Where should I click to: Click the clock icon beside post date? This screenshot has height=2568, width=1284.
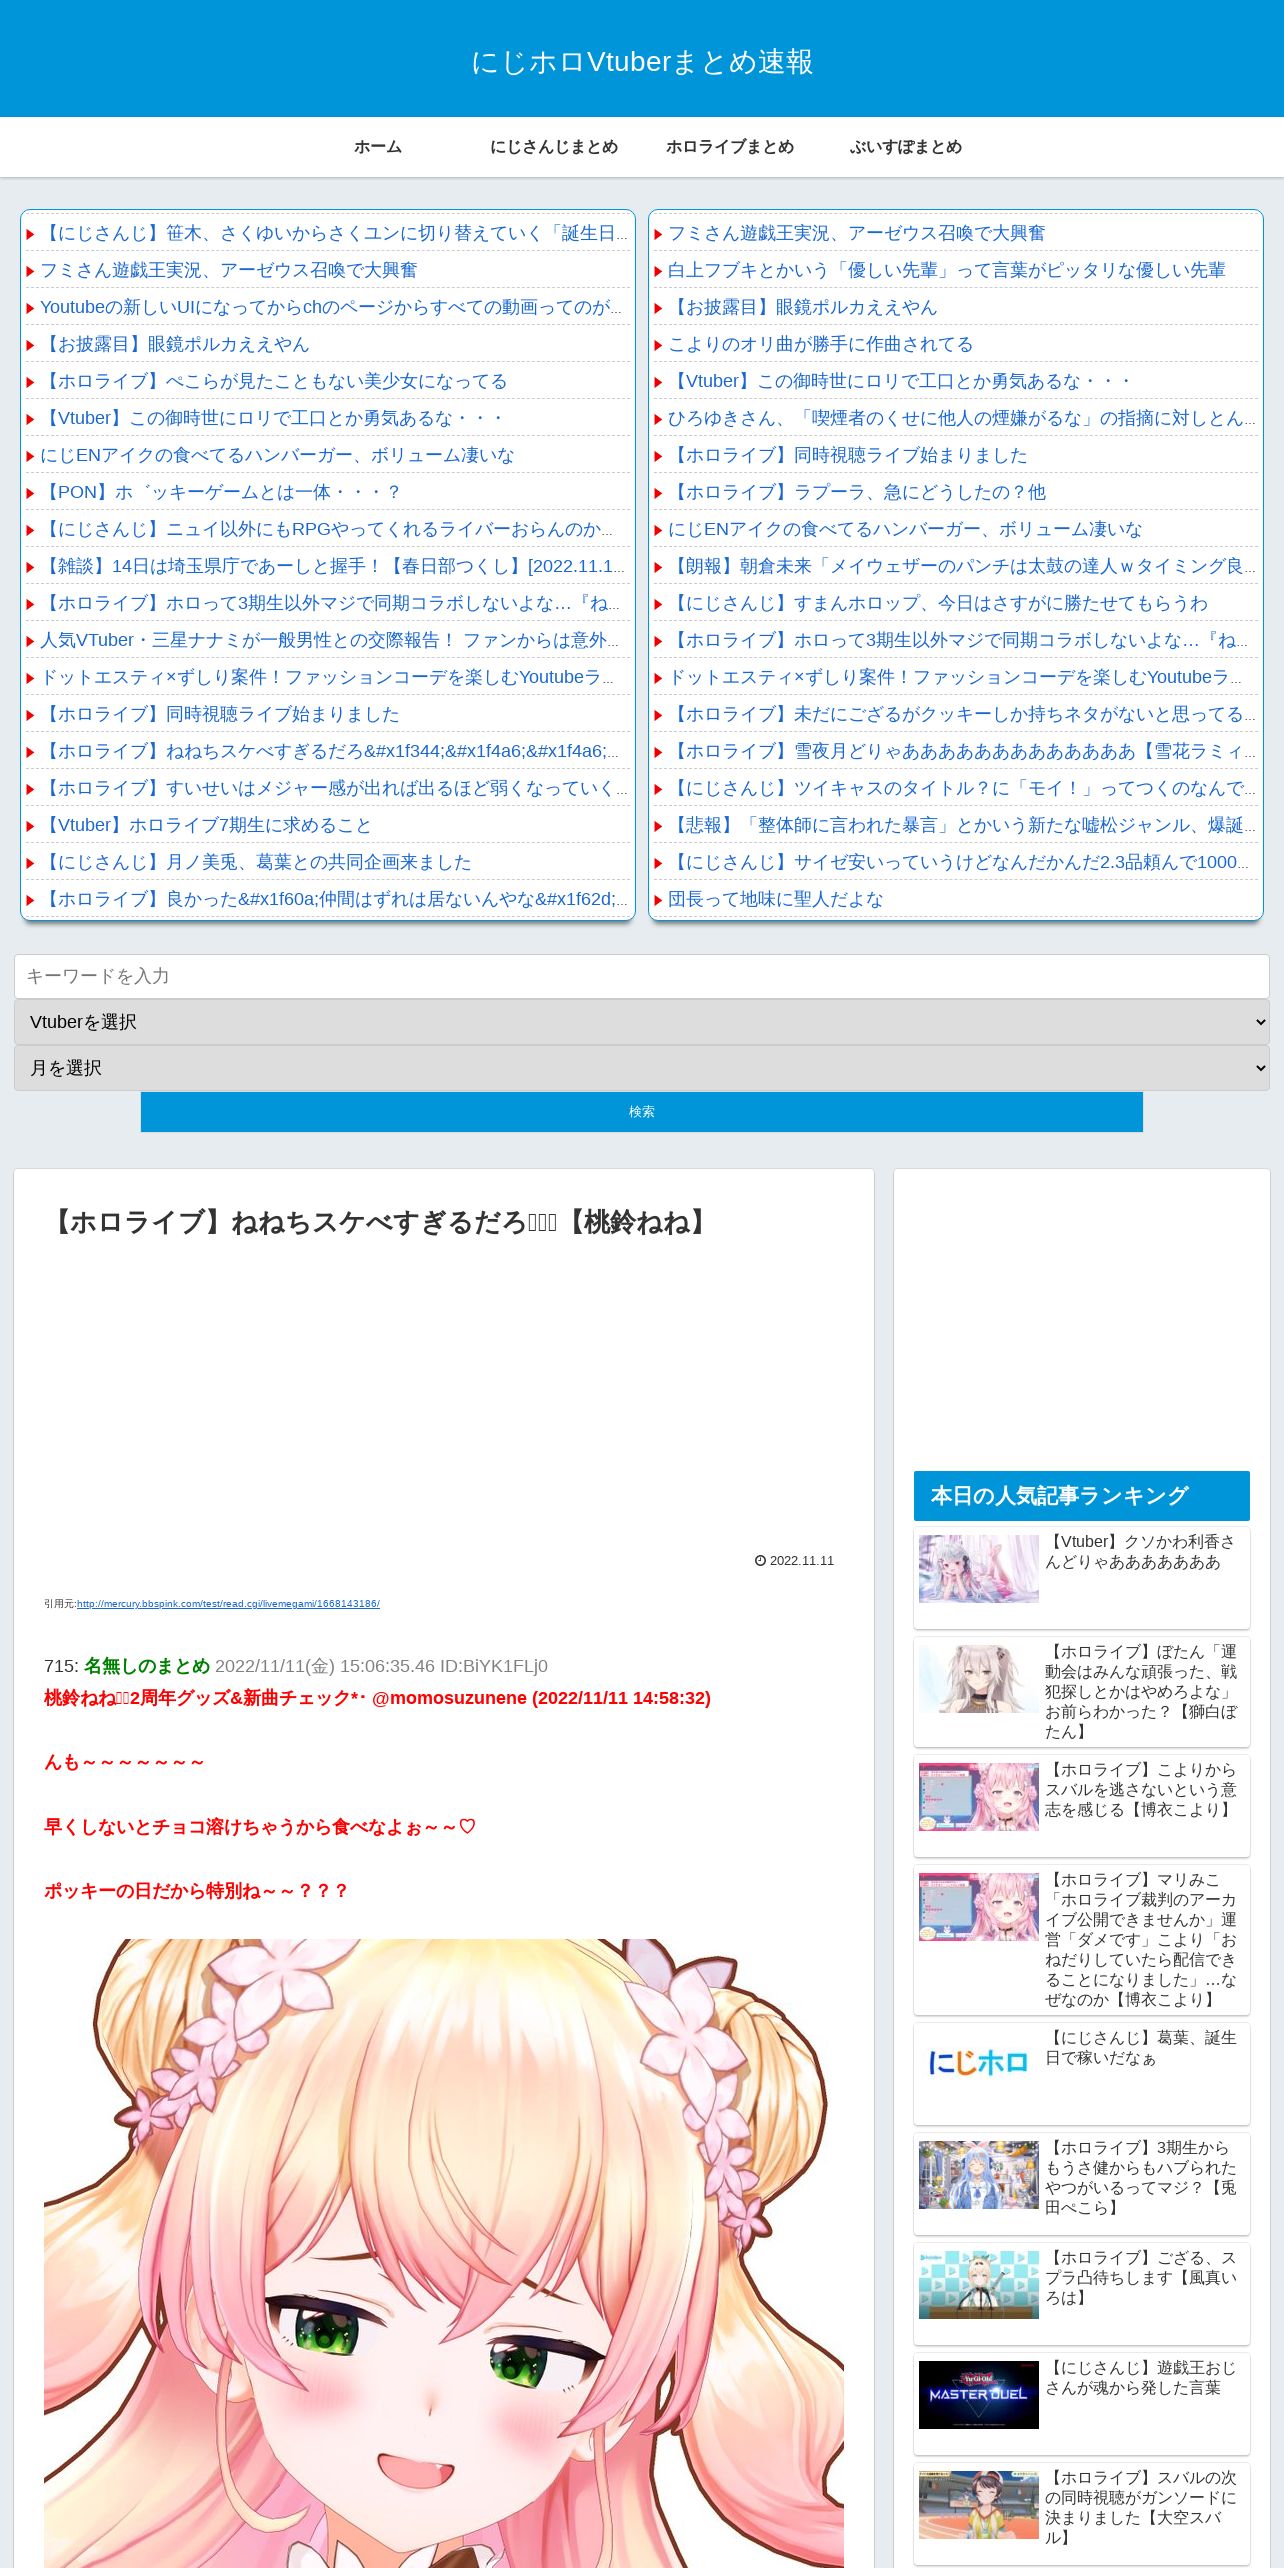coord(760,1561)
